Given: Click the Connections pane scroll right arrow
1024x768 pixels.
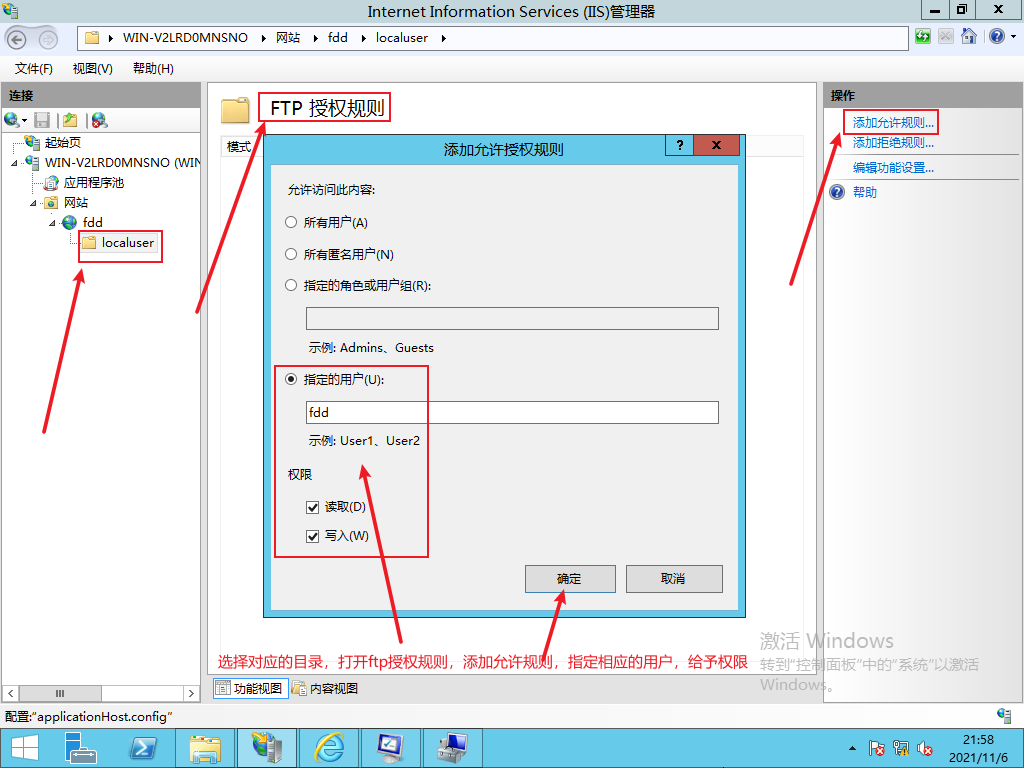Looking at the screenshot, I should pyautogui.click(x=191, y=694).
